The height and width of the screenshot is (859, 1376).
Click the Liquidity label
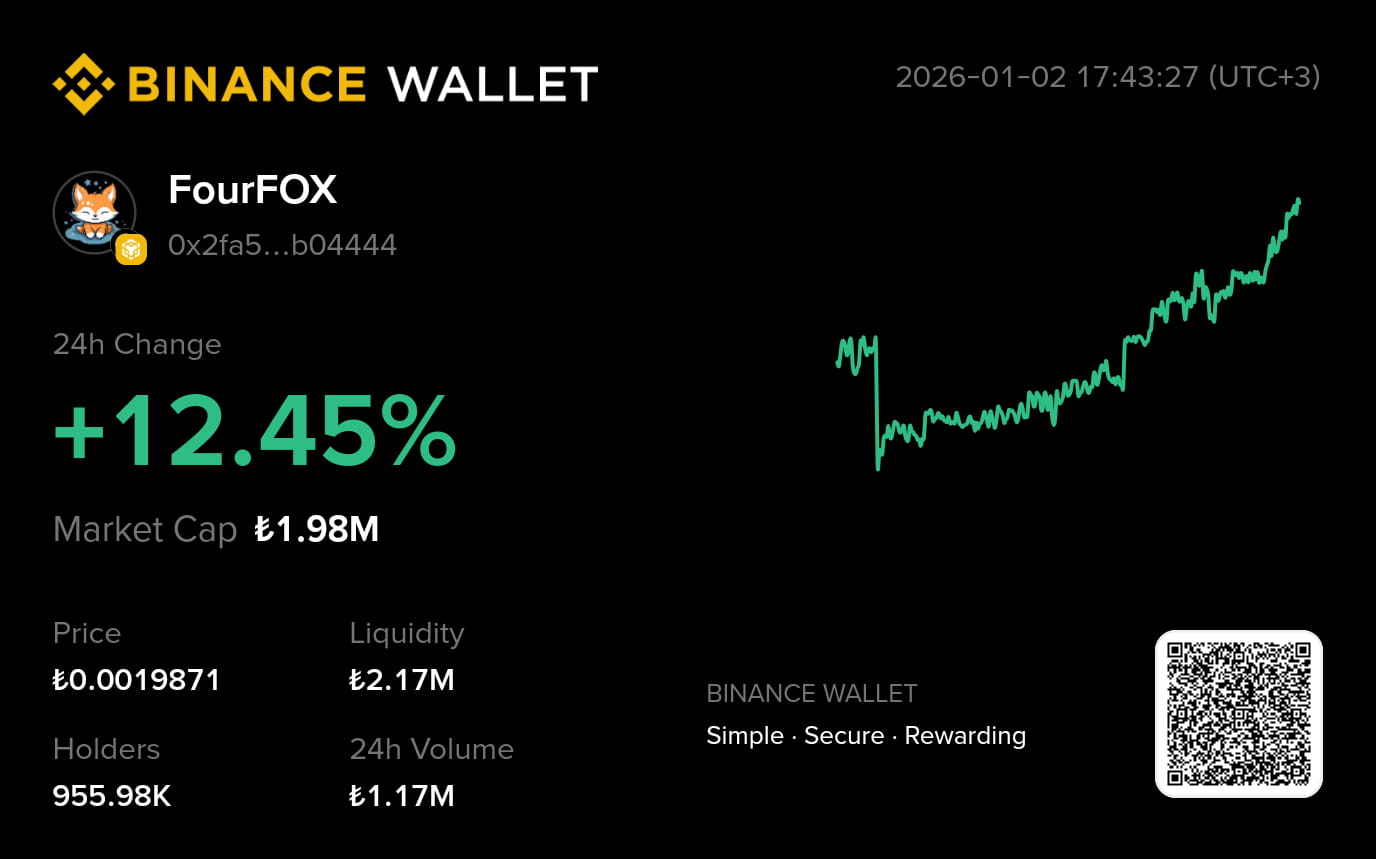click(x=406, y=633)
